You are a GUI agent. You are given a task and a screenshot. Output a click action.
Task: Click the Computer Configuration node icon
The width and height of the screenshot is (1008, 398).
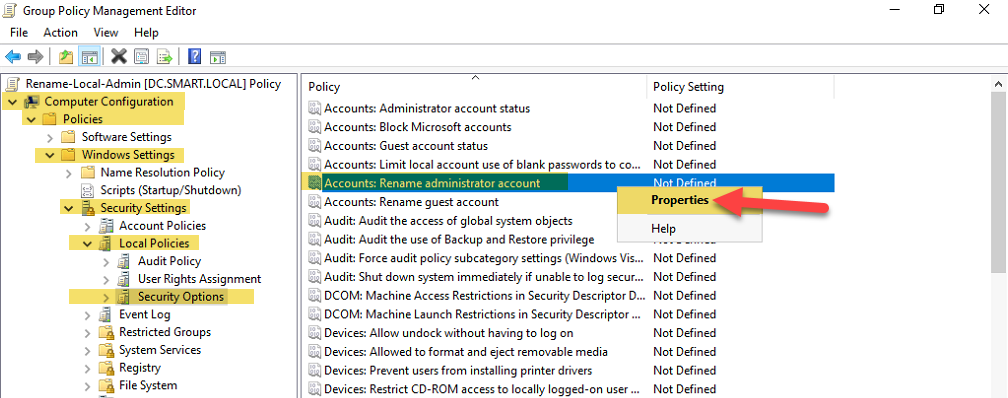click(x=32, y=102)
